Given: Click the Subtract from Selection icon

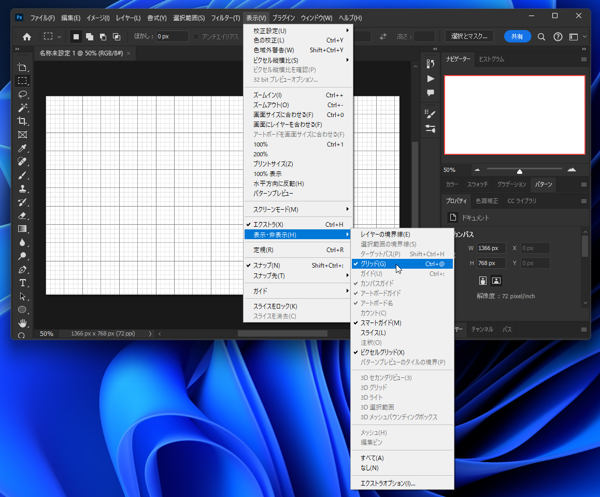Looking at the screenshot, I should tap(103, 37).
